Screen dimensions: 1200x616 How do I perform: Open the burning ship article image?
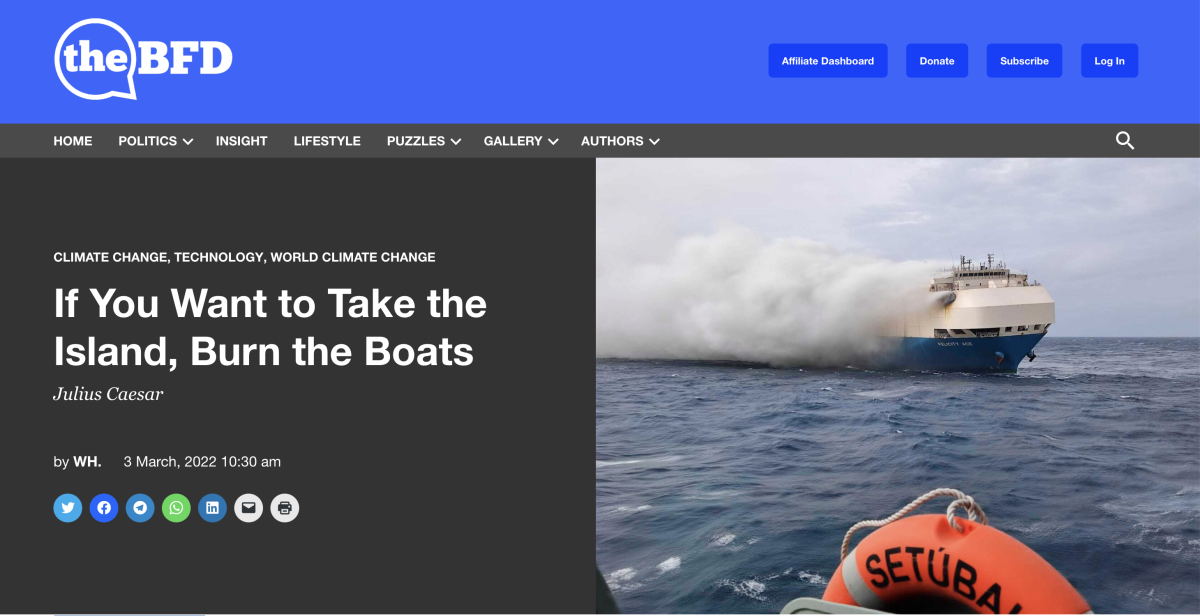click(x=898, y=386)
